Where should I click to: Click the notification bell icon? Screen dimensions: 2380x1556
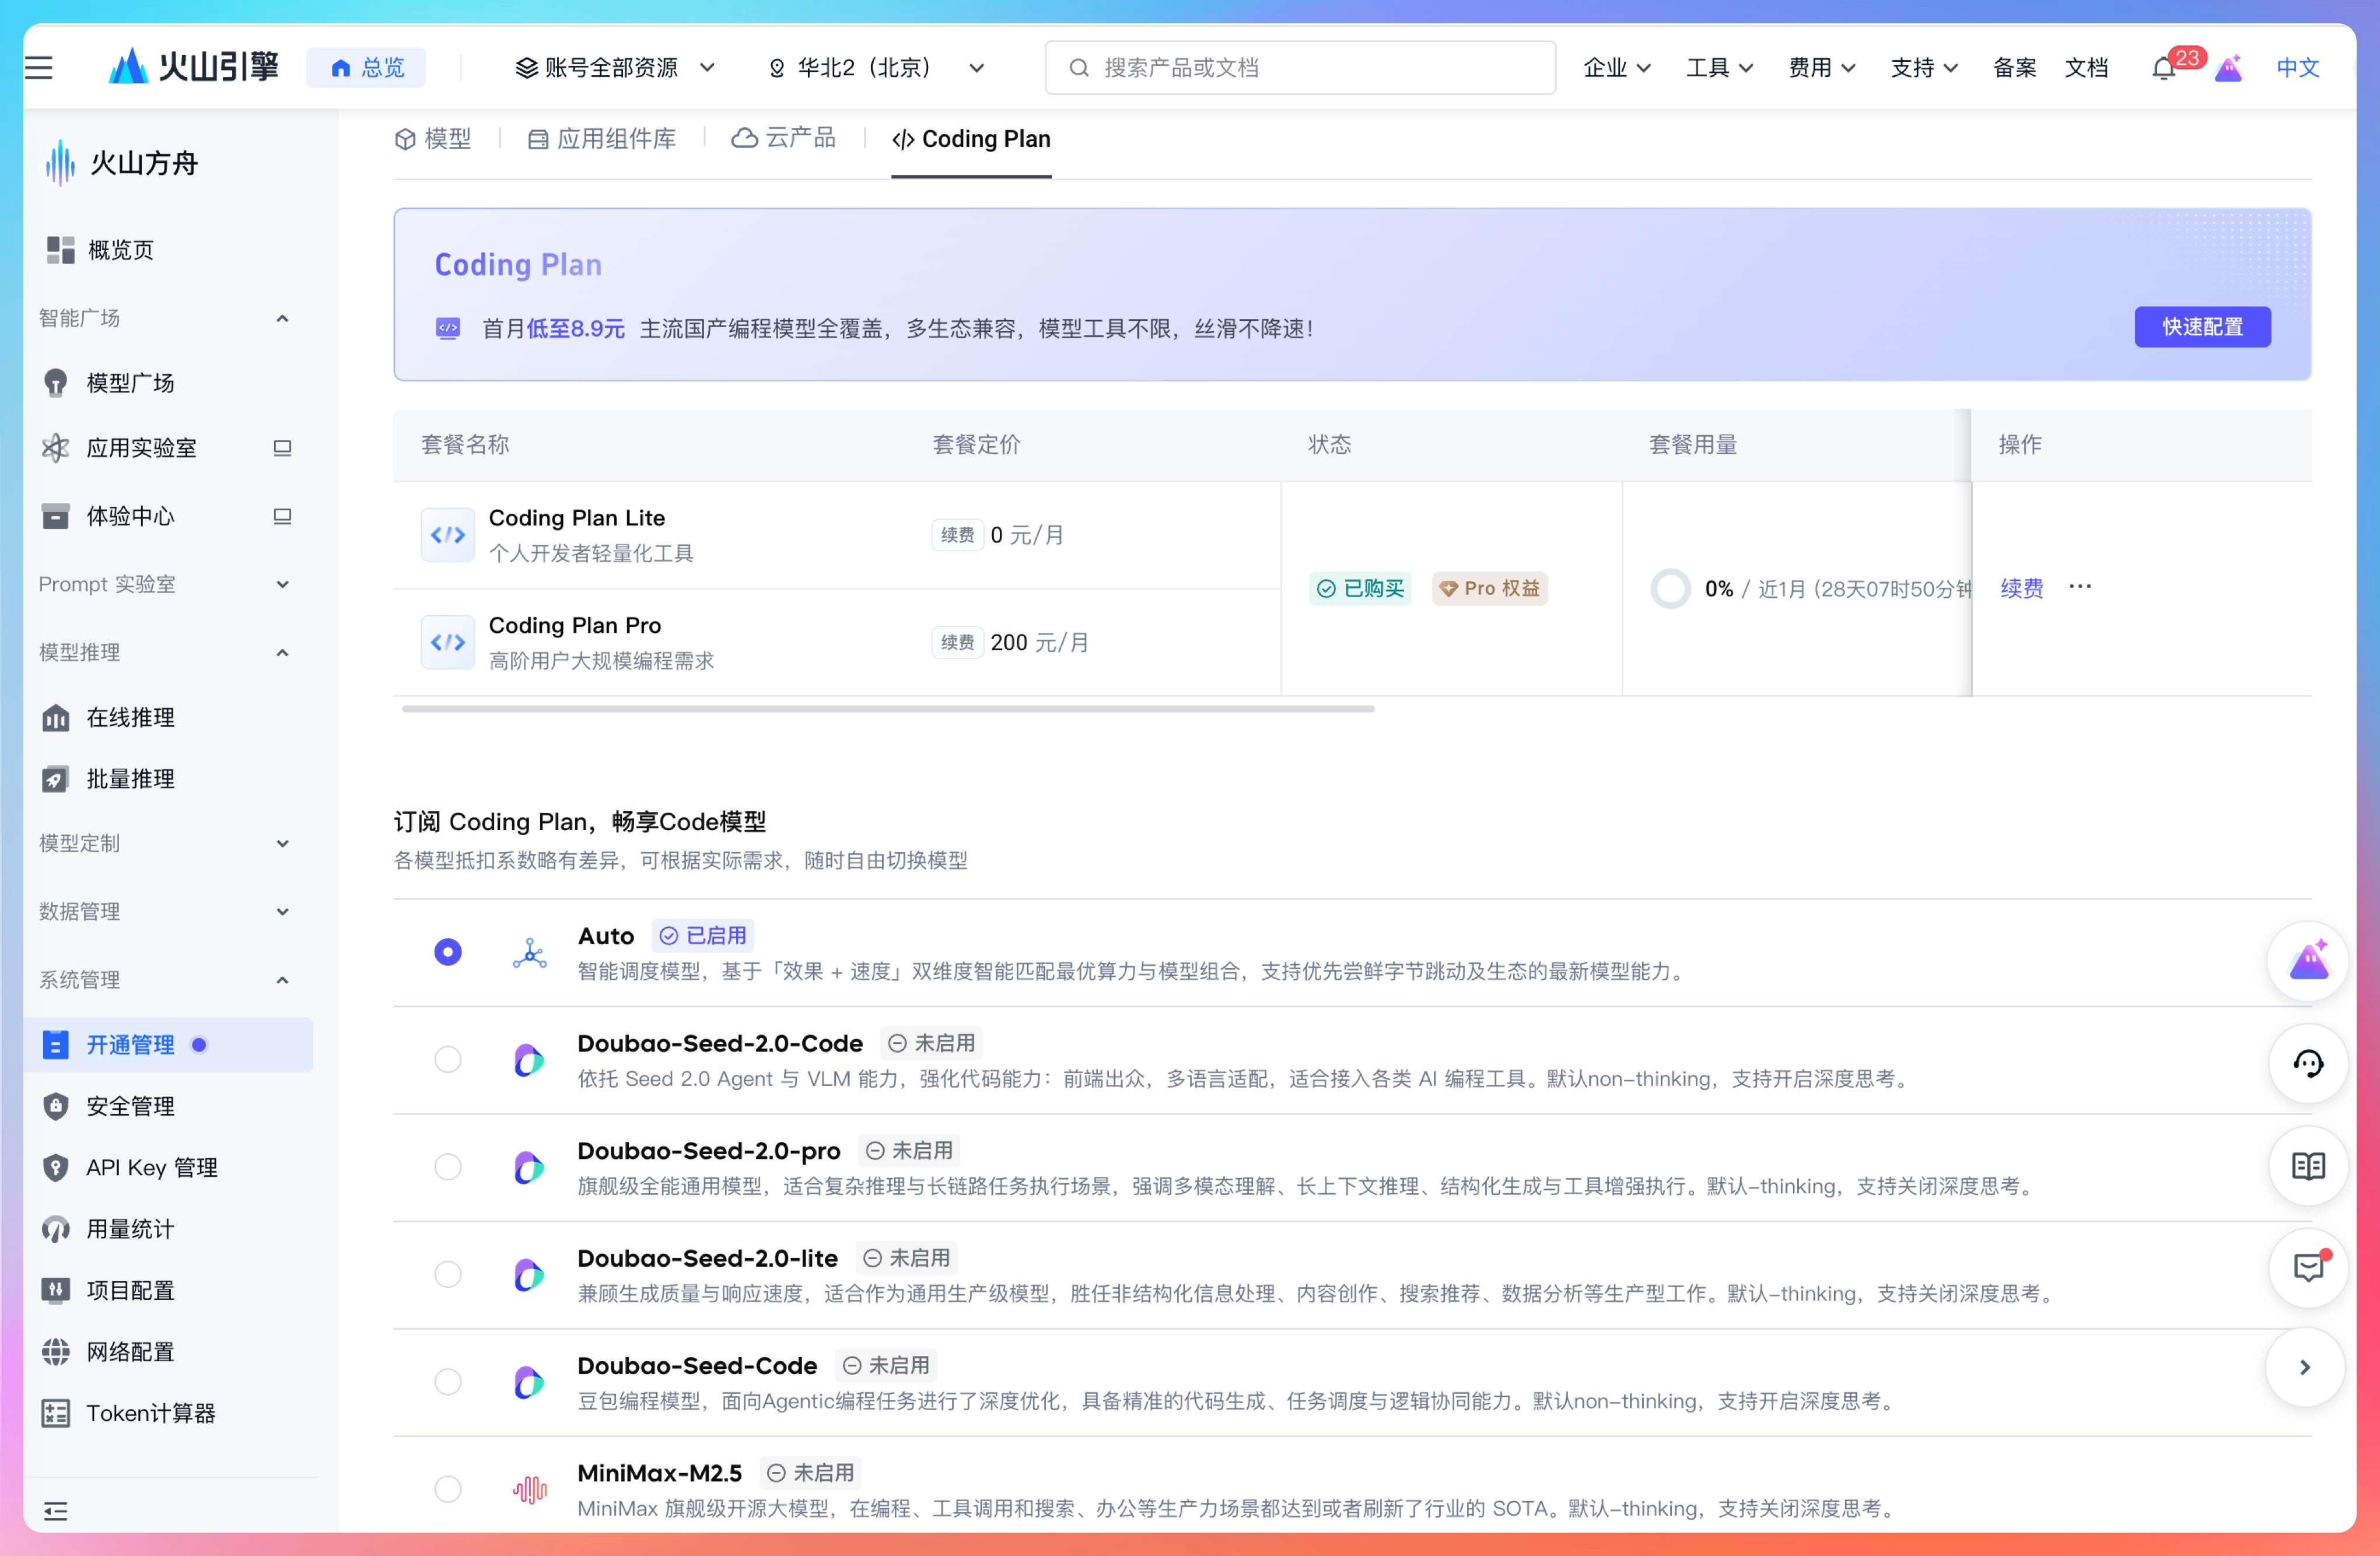(2163, 69)
